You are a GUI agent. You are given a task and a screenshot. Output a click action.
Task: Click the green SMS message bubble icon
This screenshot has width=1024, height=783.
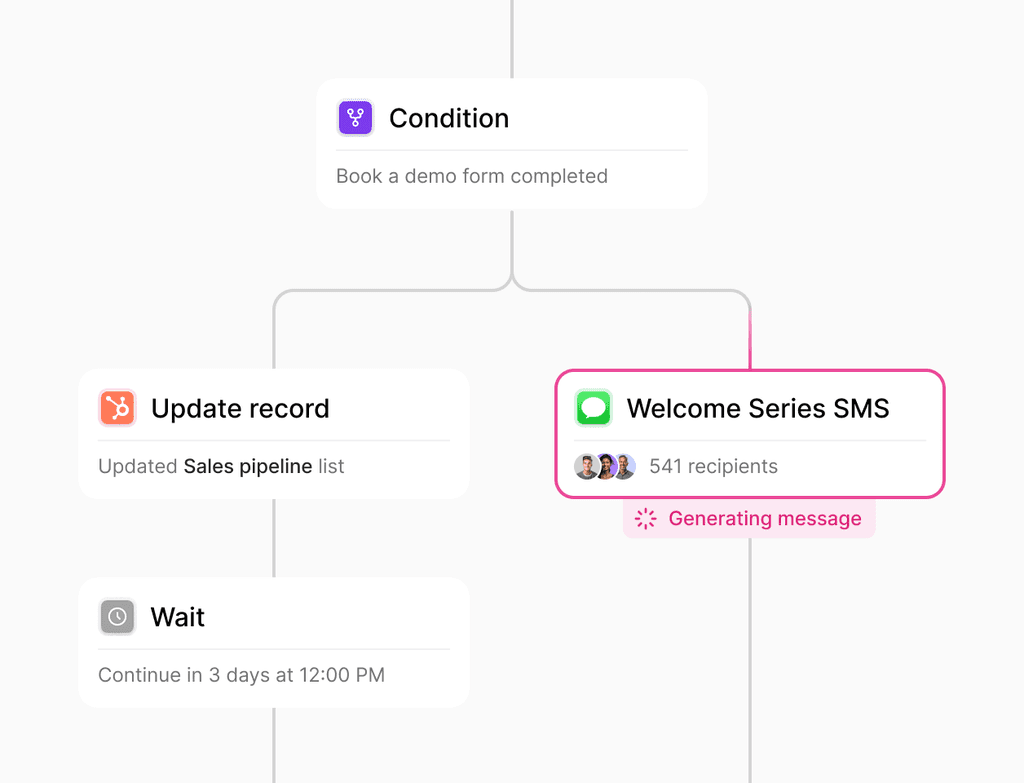(593, 408)
